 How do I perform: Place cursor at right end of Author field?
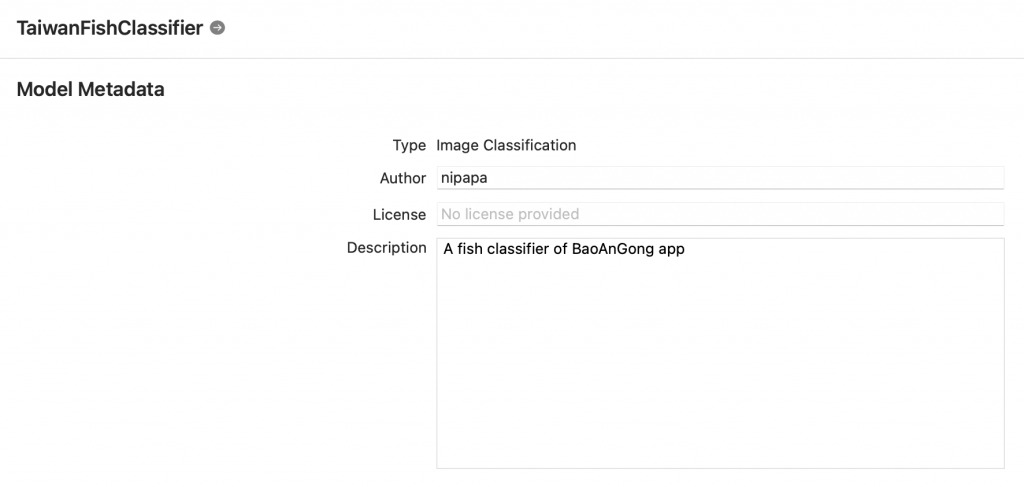click(996, 178)
